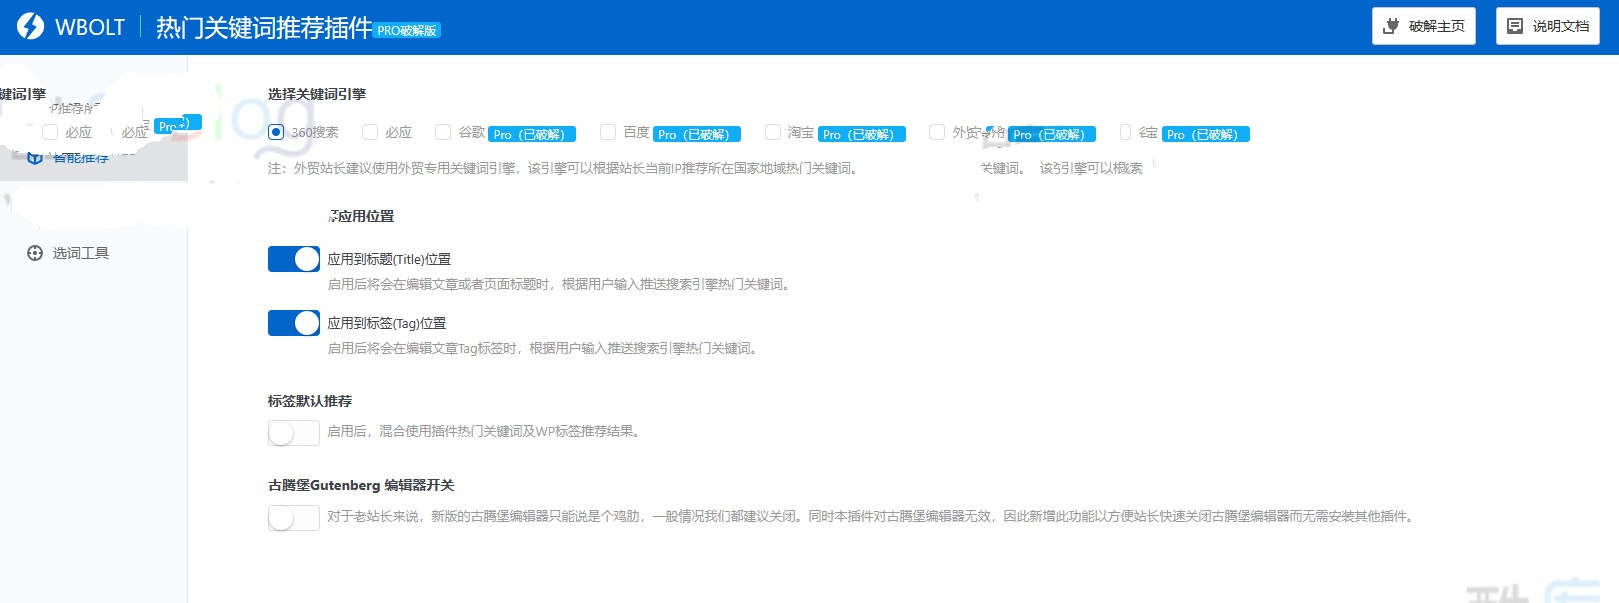Viewport: 1619px width, 603px height.
Task: Enable the 标签默认推荐 switch
Action: [x=294, y=432]
